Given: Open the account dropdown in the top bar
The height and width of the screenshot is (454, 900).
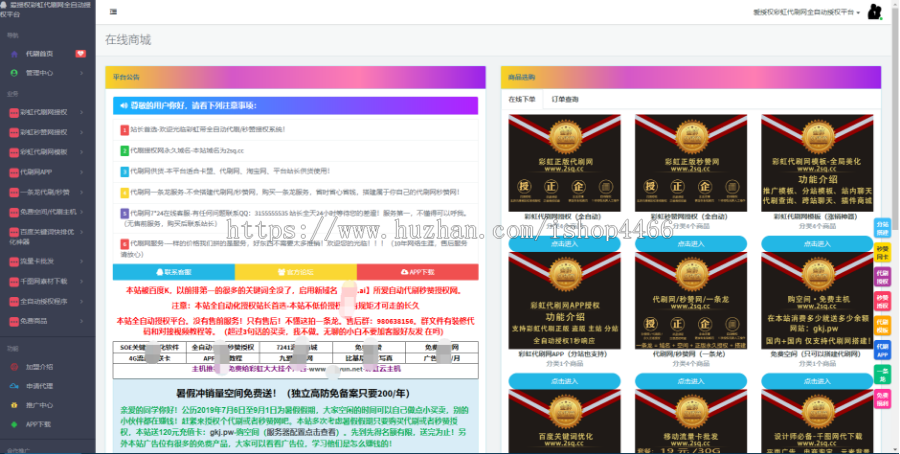Looking at the screenshot, I should tap(806, 12).
